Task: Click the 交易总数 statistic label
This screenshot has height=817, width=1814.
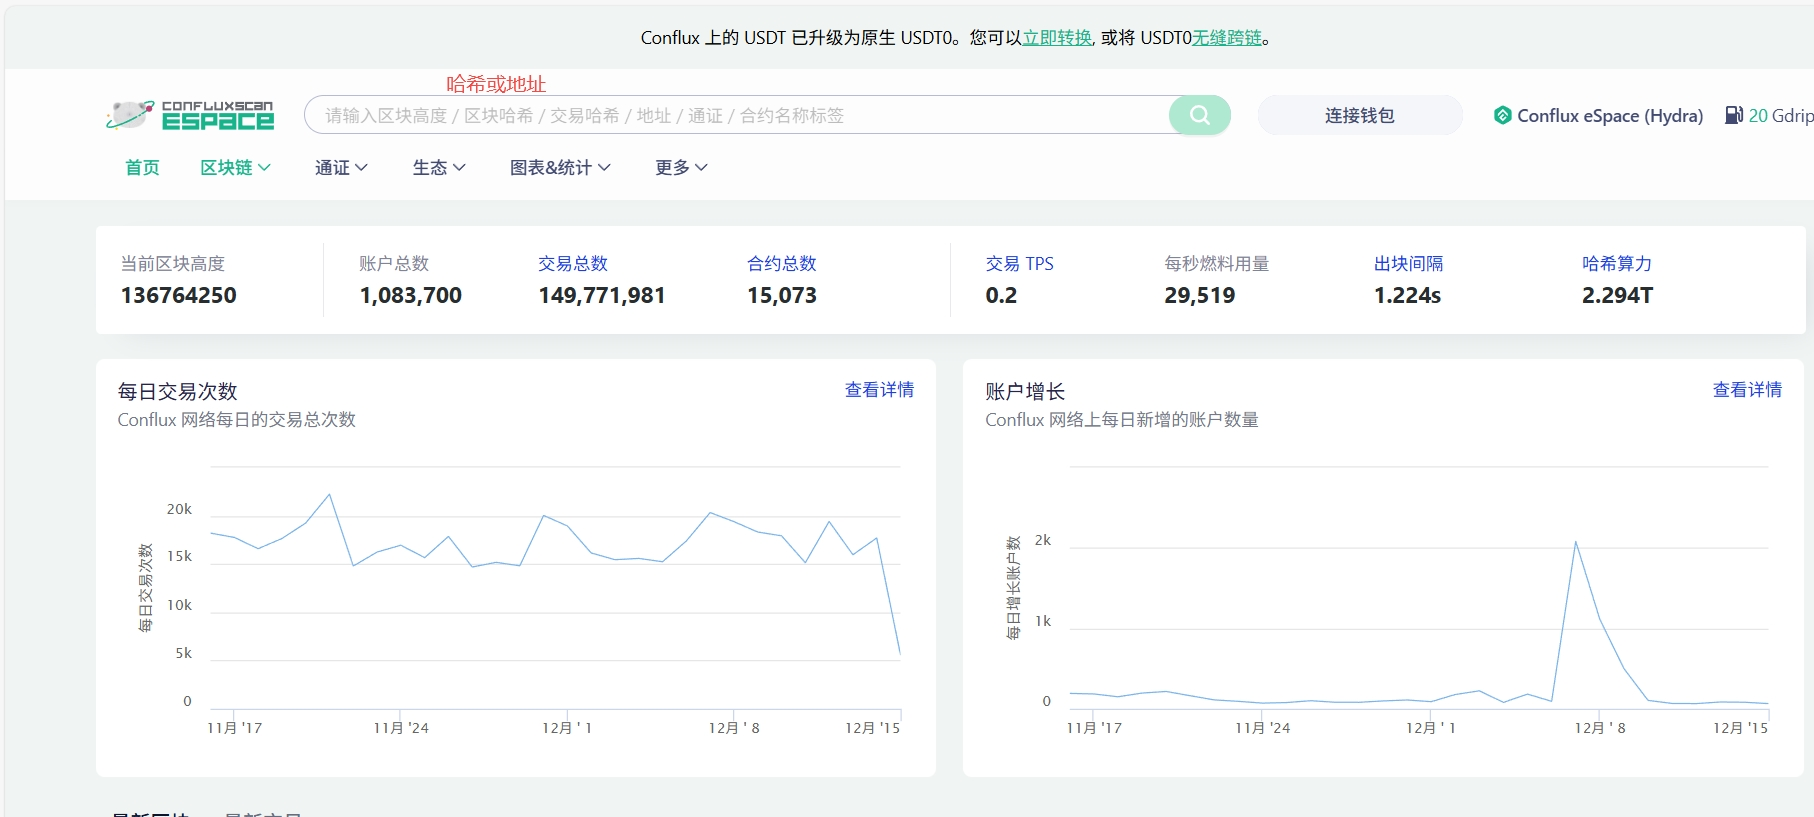Action: (573, 264)
